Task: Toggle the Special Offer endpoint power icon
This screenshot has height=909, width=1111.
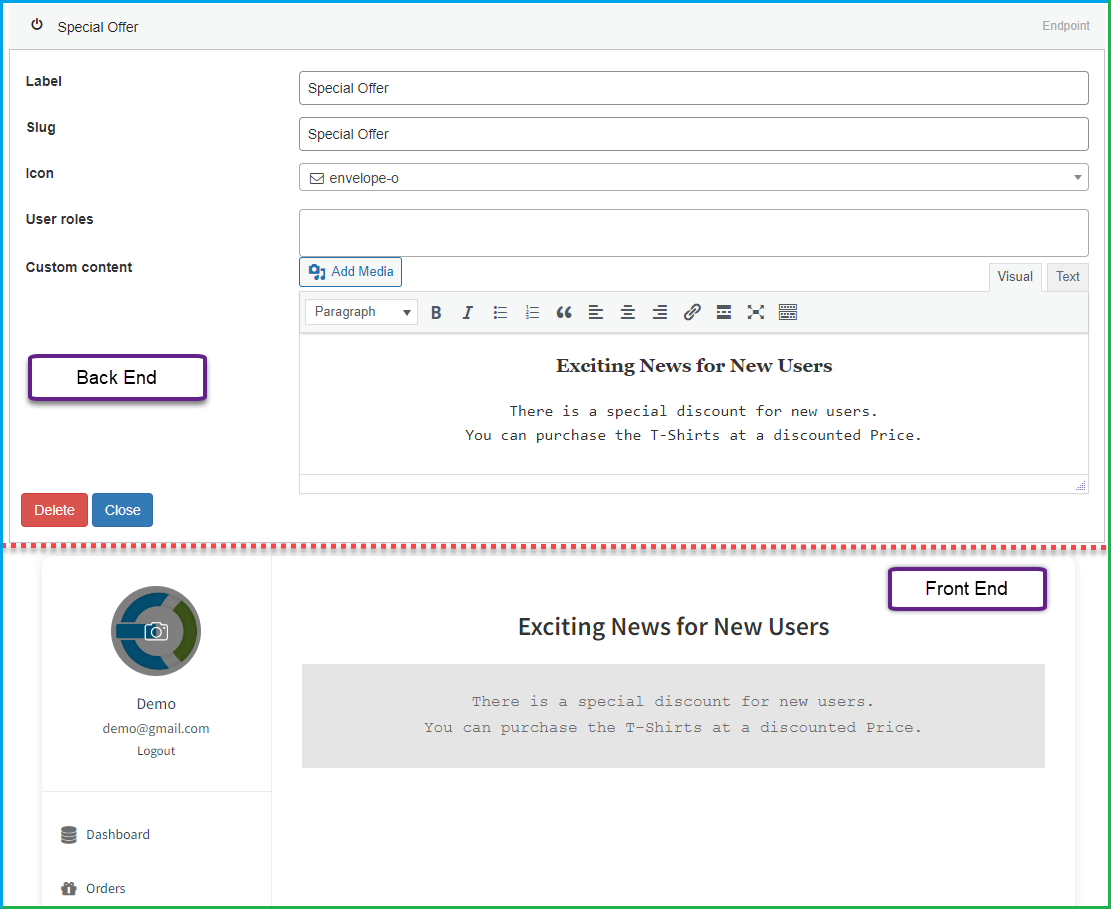Action: pyautogui.click(x=37, y=26)
